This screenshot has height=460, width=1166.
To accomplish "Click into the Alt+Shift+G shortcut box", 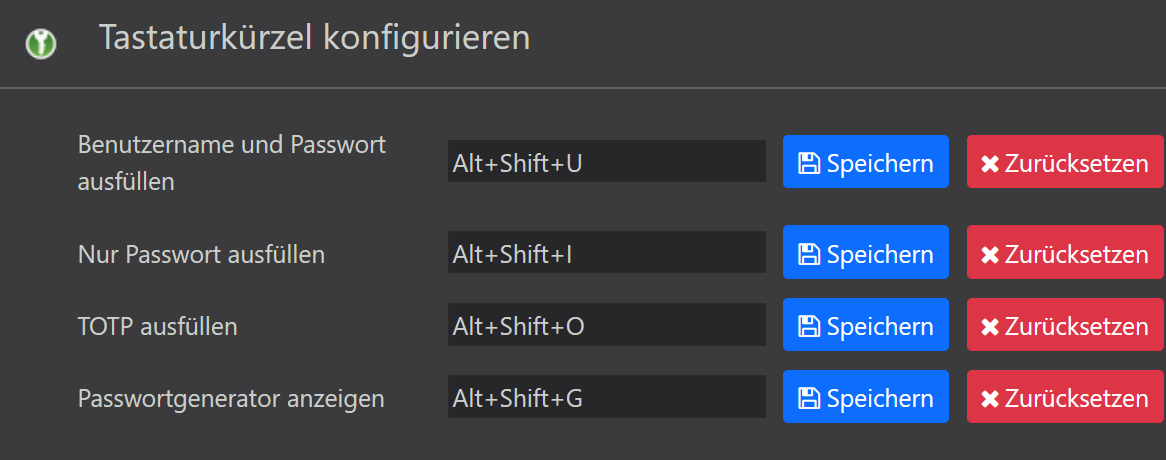I will 606,397.
